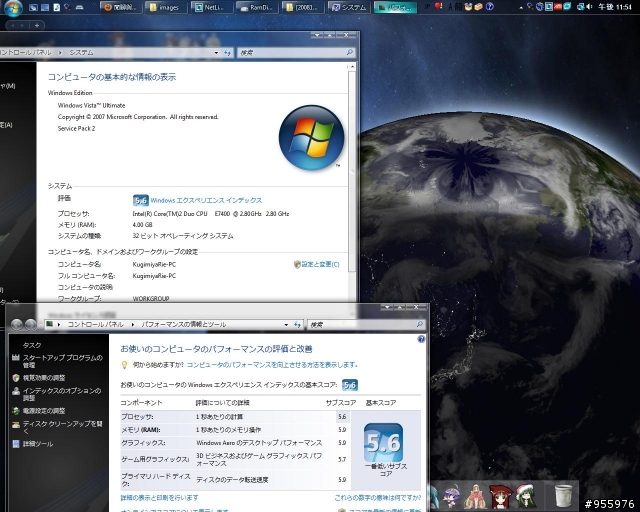640x512 pixels.
Task: Click メモリ (RAM): row label
Action: click(x=141, y=430)
